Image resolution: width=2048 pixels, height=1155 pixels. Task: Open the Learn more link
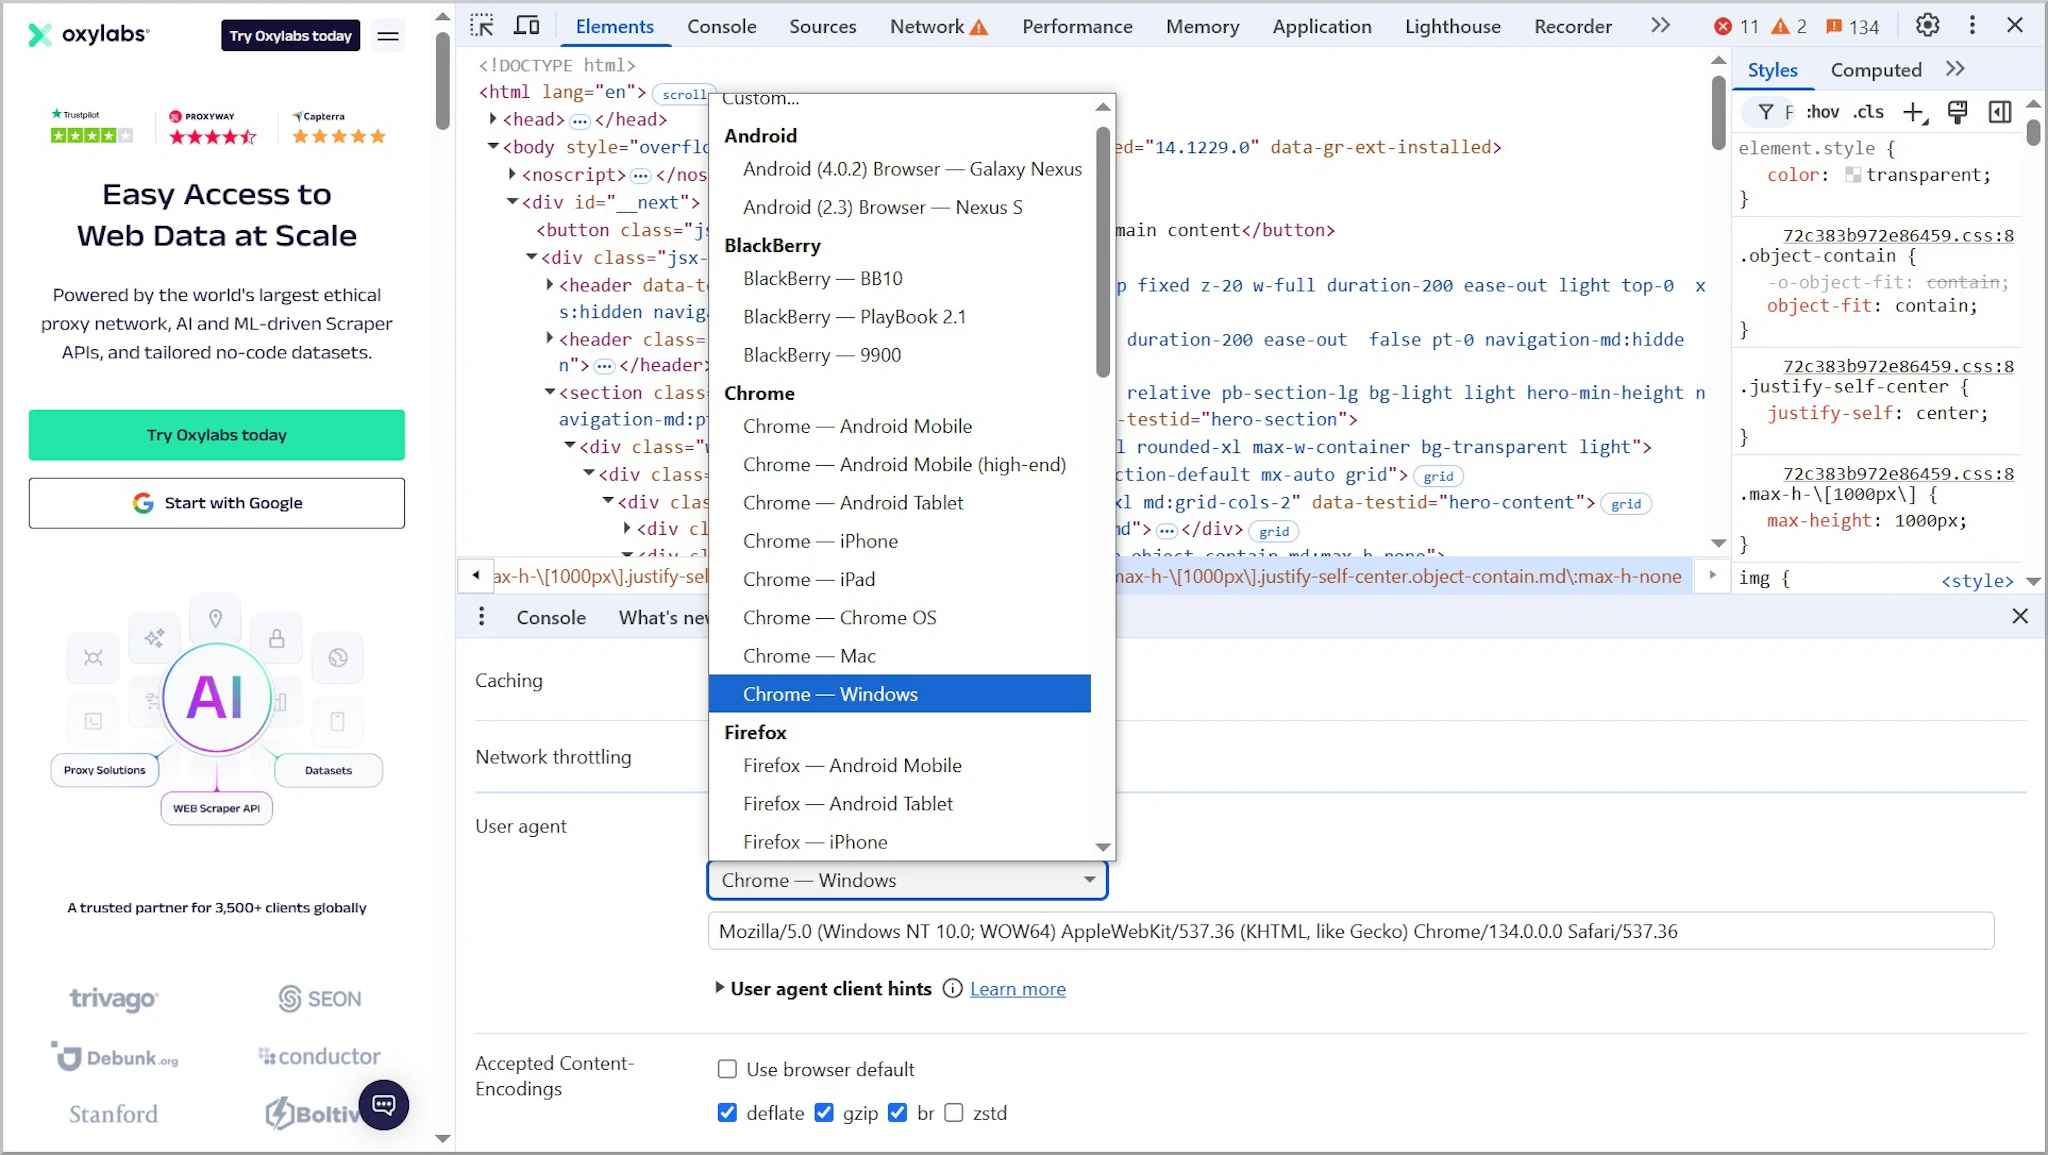[1017, 989]
